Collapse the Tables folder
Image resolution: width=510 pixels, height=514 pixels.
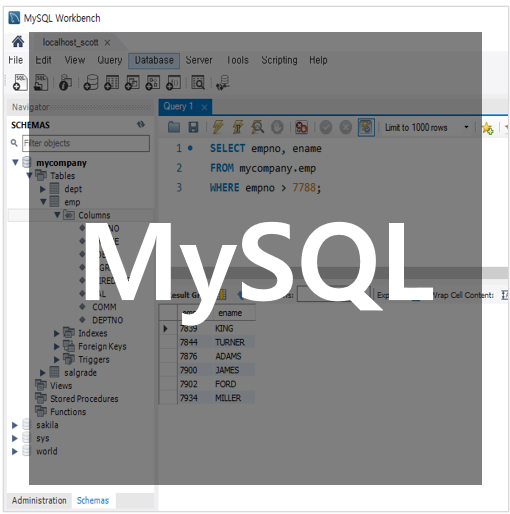coord(29,175)
